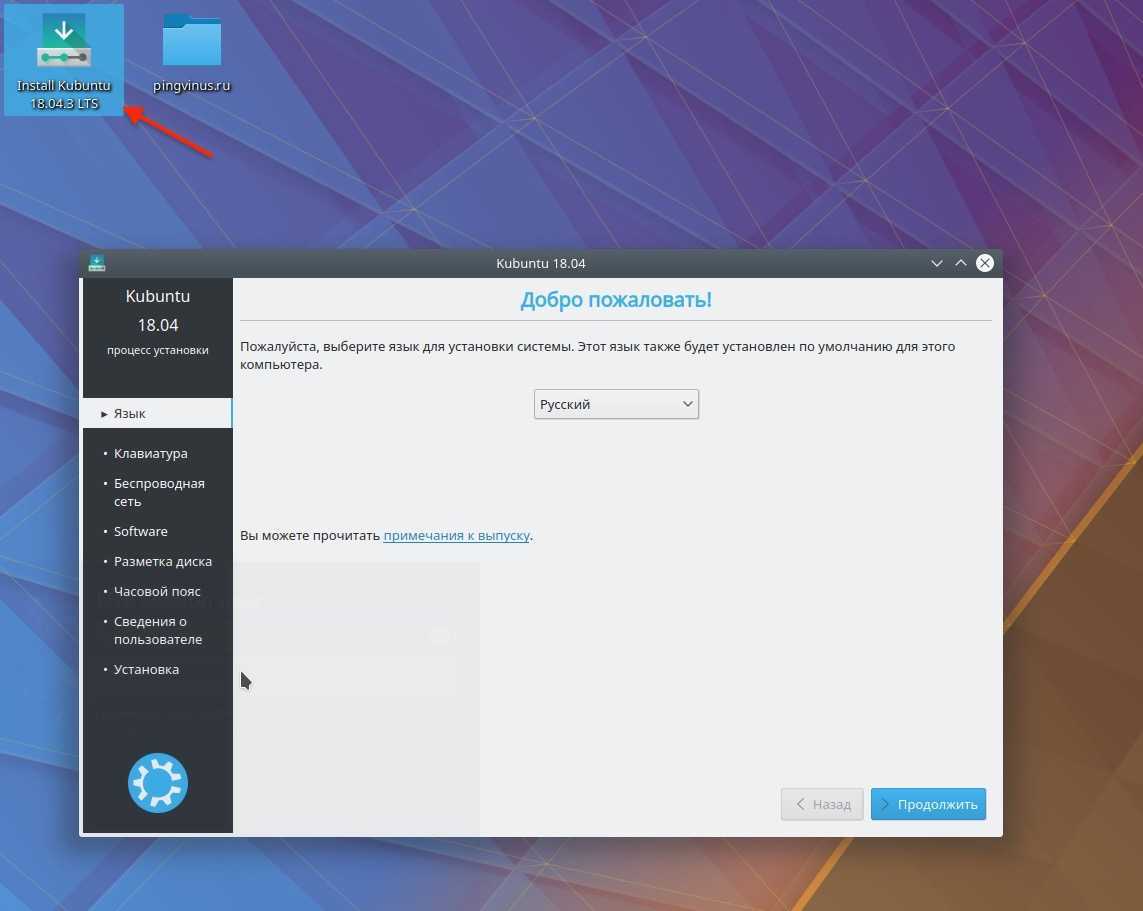The image size is (1143, 911).
Task: Close the Kubuntu installer window
Action: [x=985, y=263]
